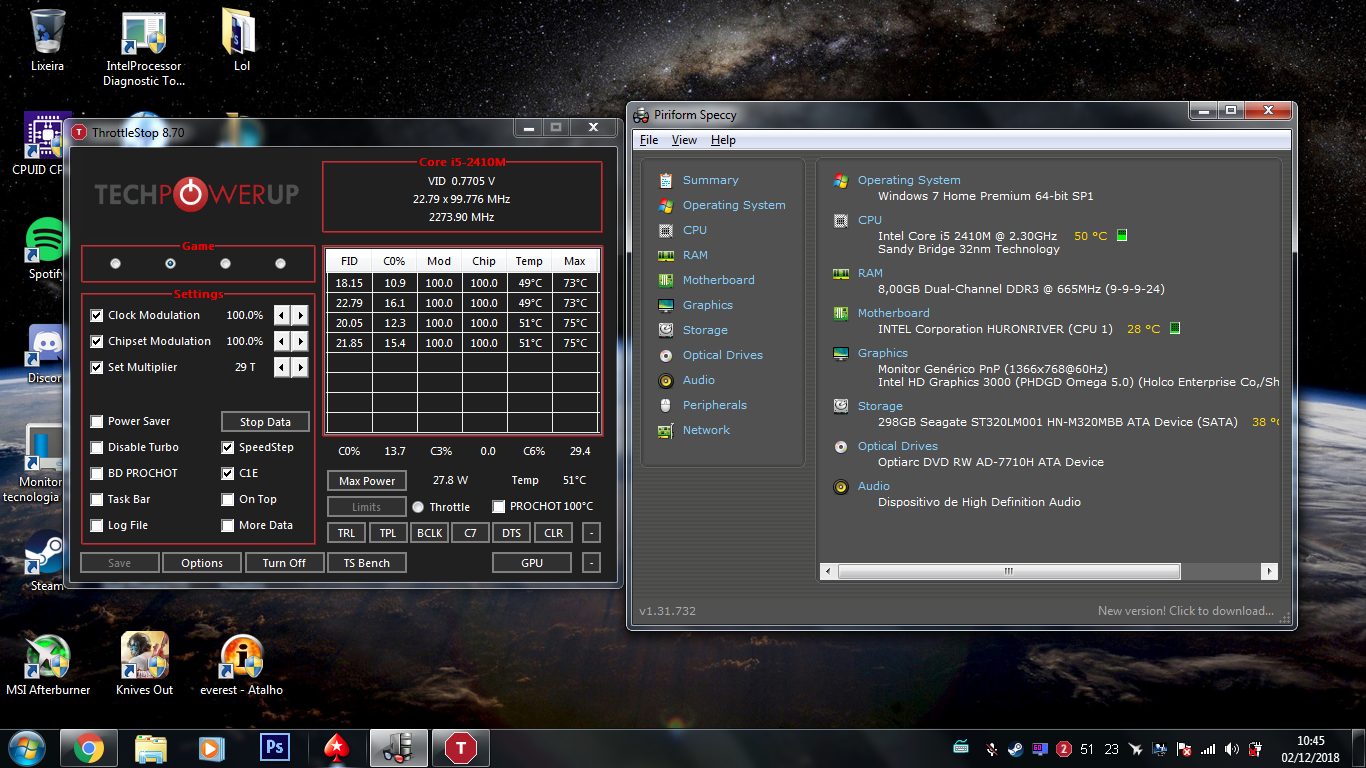Click the Lixeira recycle bin desktop icon
The image size is (1366, 768).
[x=47, y=41]
